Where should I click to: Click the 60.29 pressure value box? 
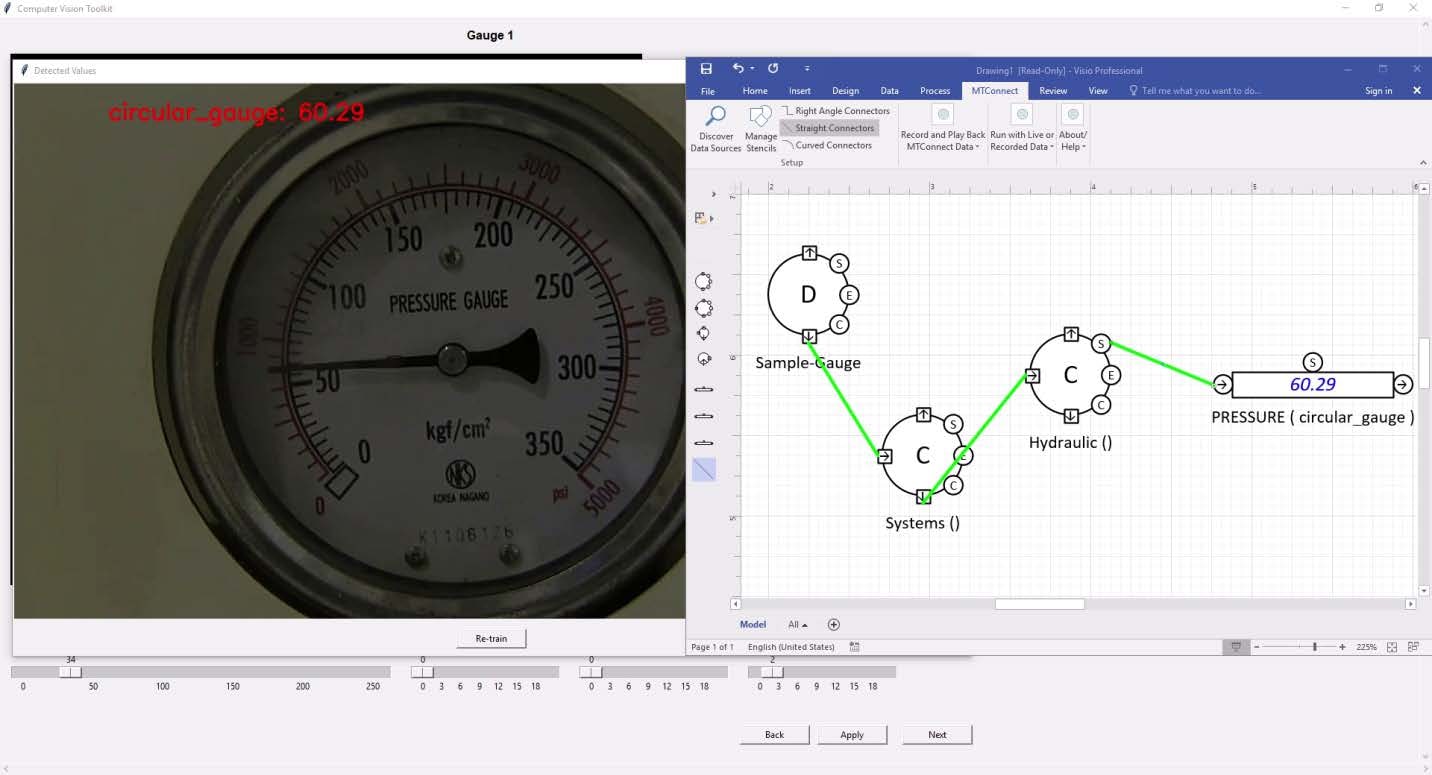tap(1312, 385)
